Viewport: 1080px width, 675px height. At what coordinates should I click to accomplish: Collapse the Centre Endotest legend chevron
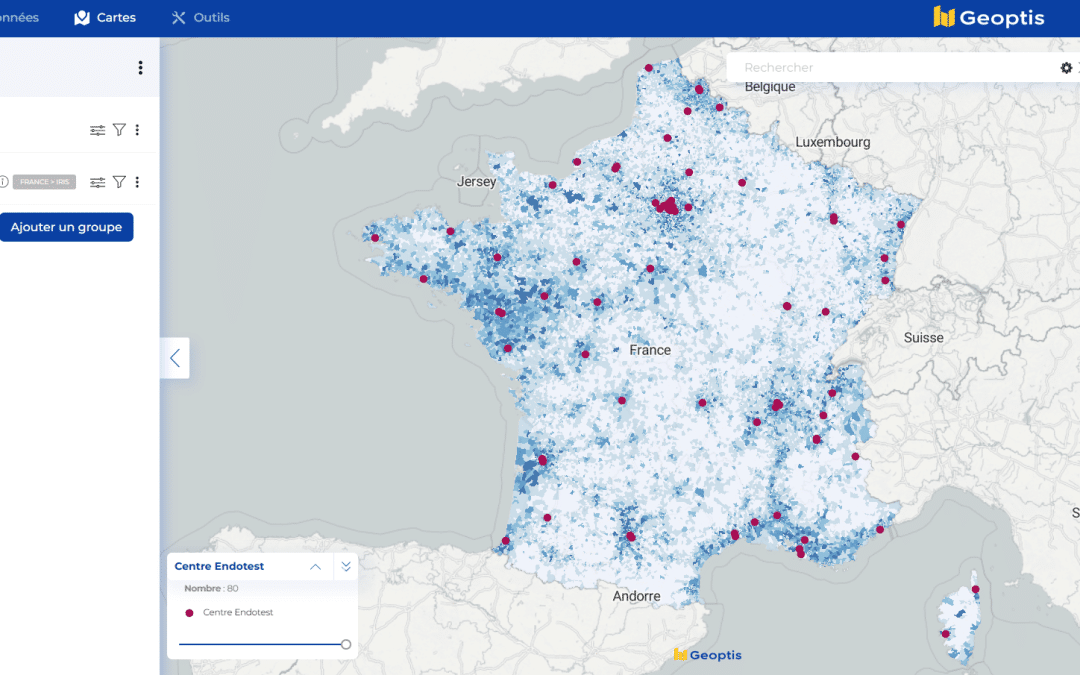coord(315,567)
